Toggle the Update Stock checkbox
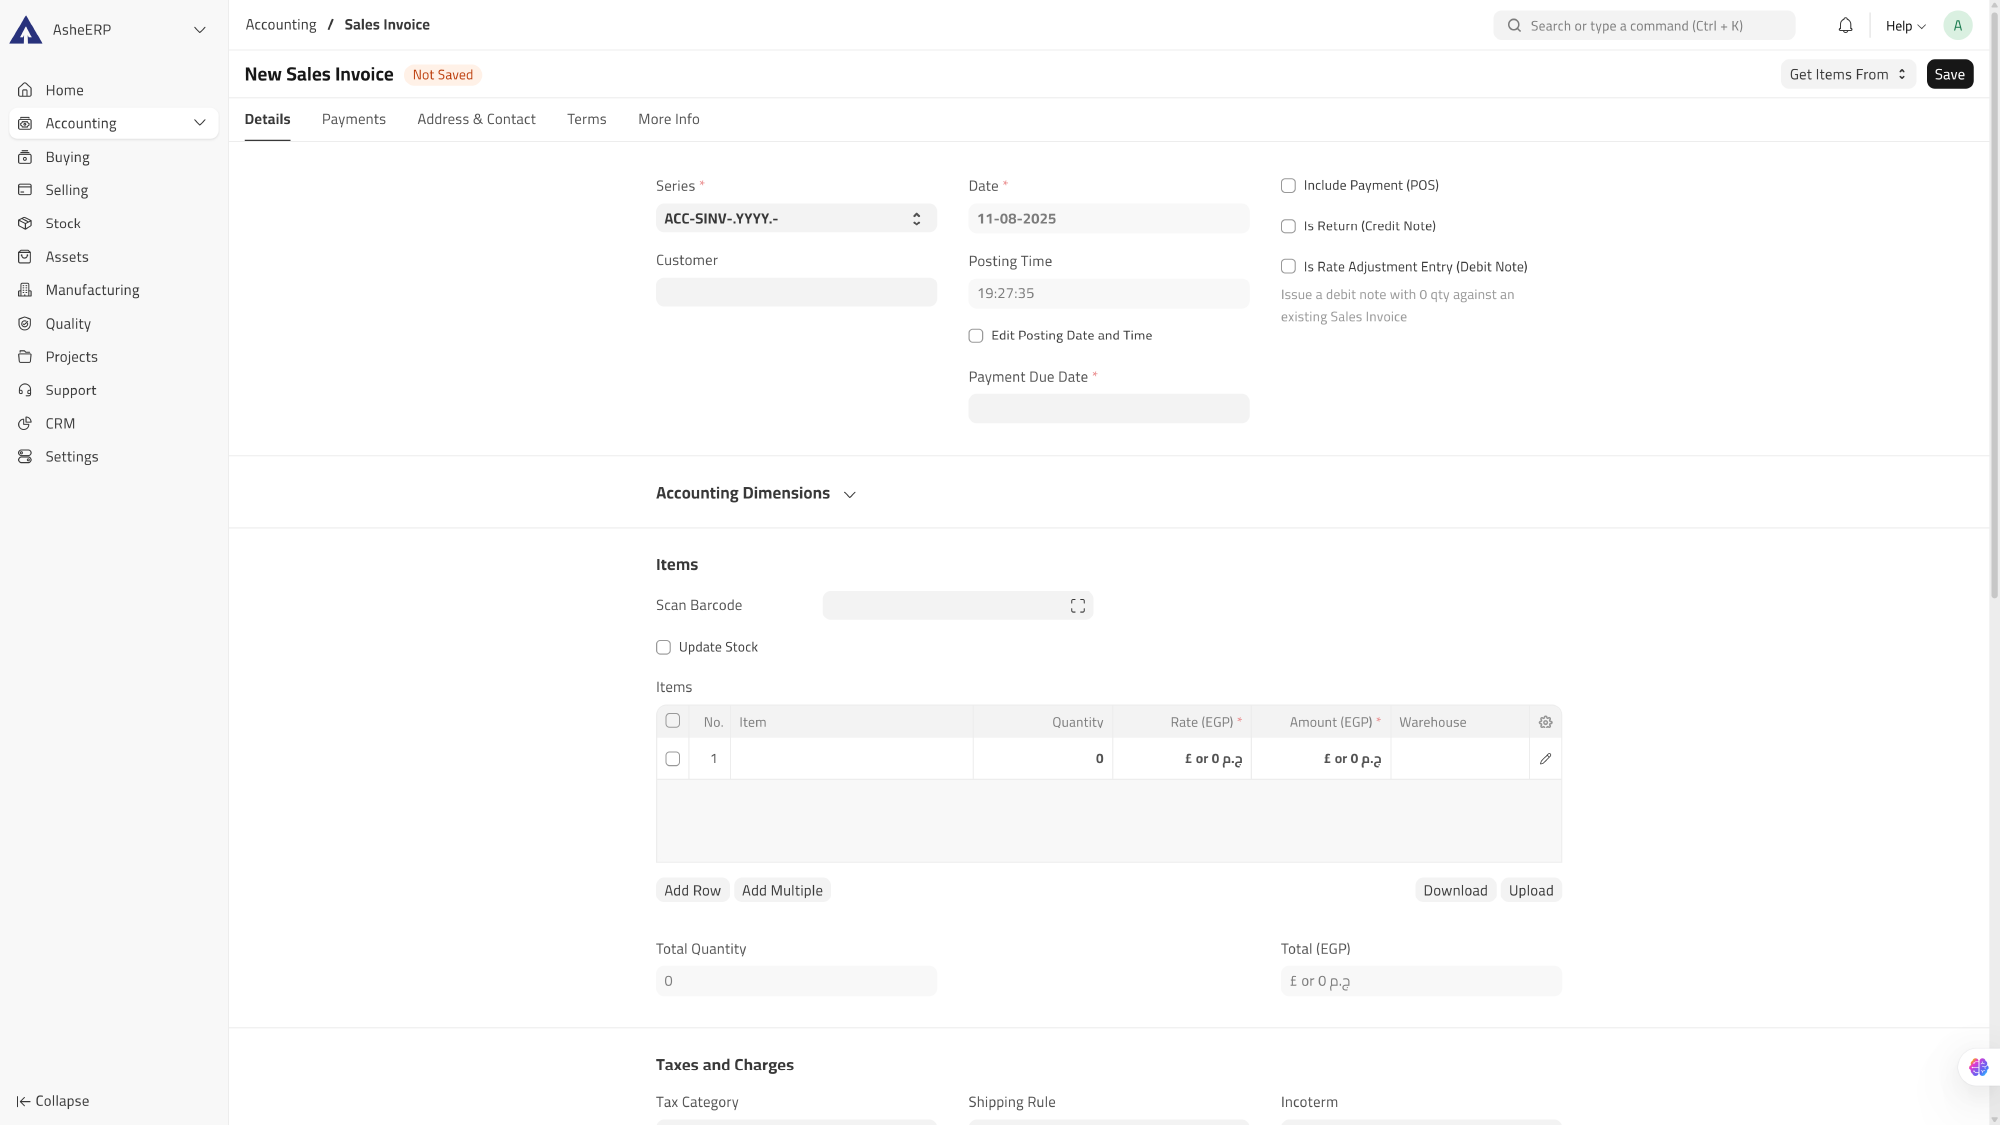Image resolution: width=2000 pixels, height=1125 pixels. (x=663, y=647)
